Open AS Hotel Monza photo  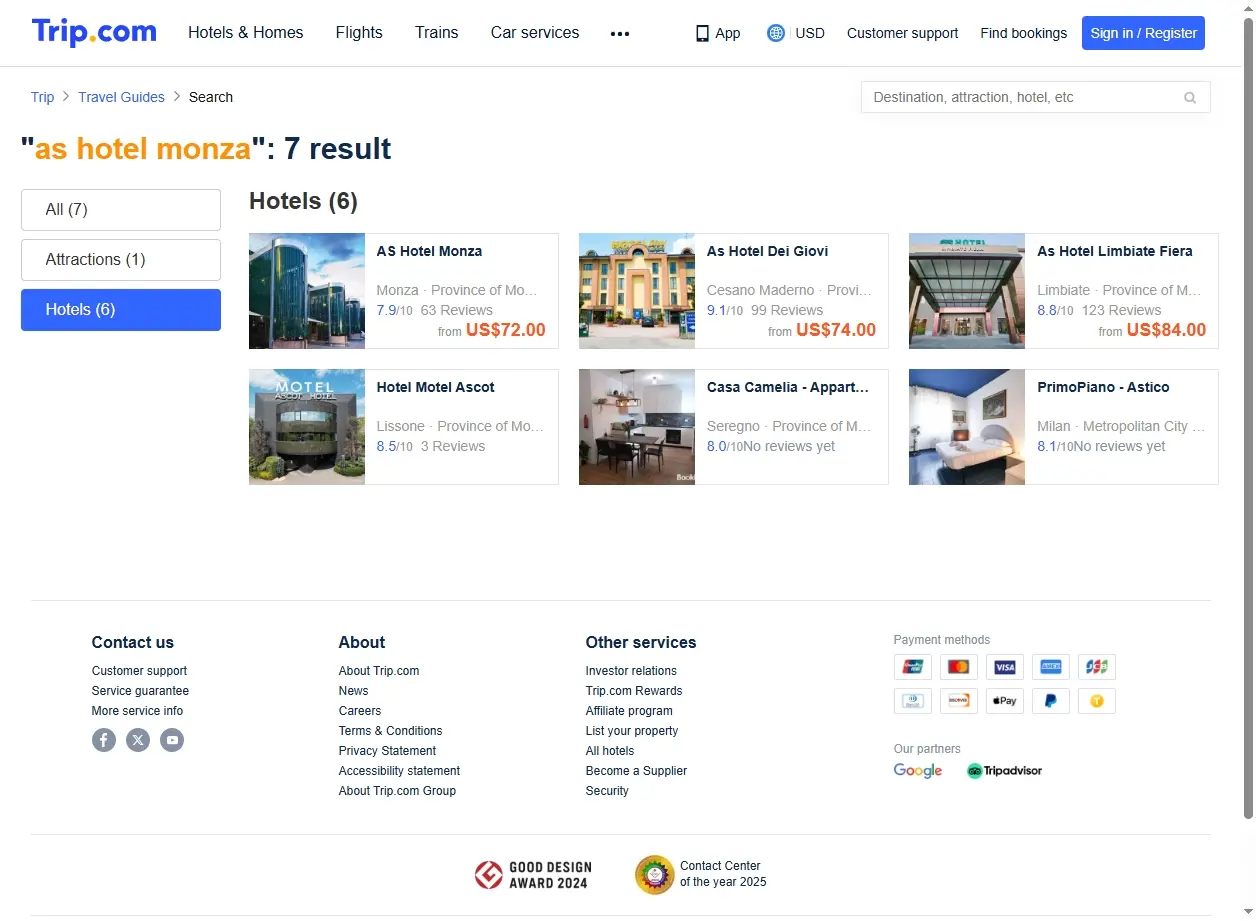tap(307, 291)
